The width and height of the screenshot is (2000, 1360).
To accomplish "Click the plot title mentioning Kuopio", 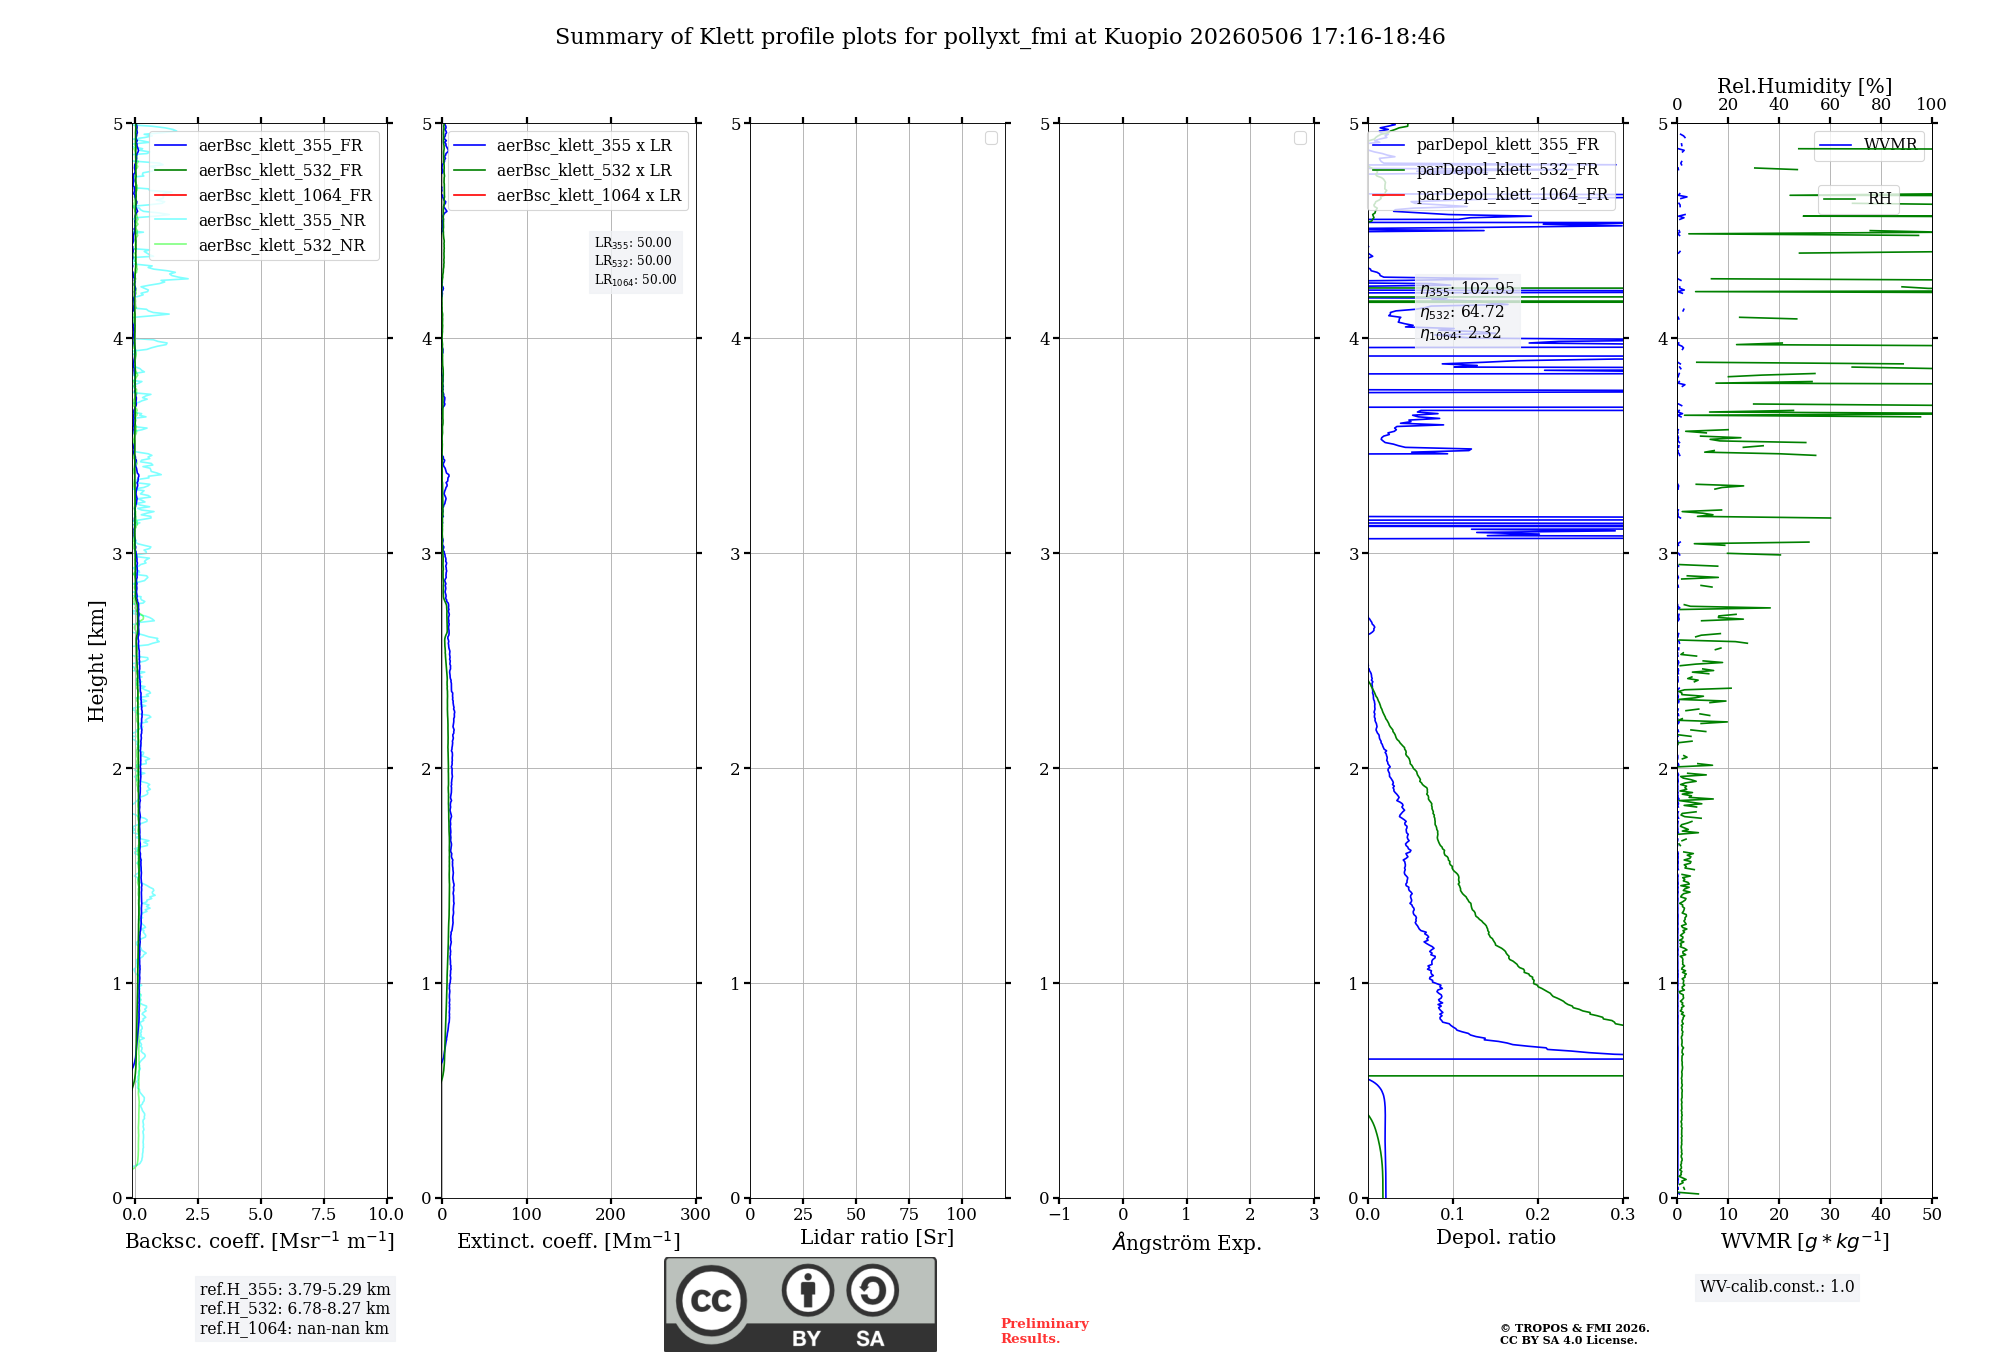I will point(1000,37).
